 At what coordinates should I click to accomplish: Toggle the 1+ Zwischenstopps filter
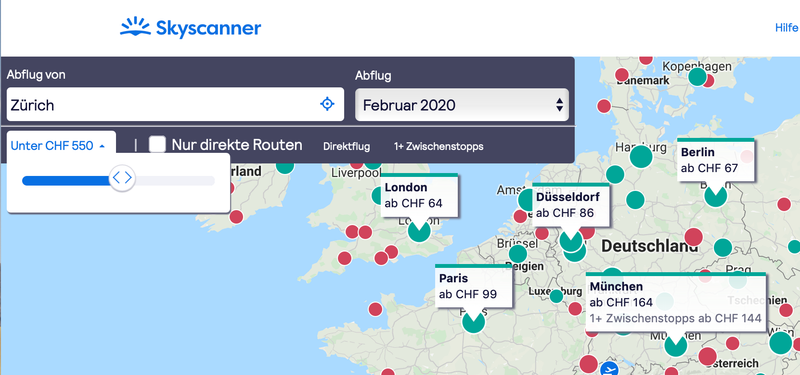pos(438,147)
